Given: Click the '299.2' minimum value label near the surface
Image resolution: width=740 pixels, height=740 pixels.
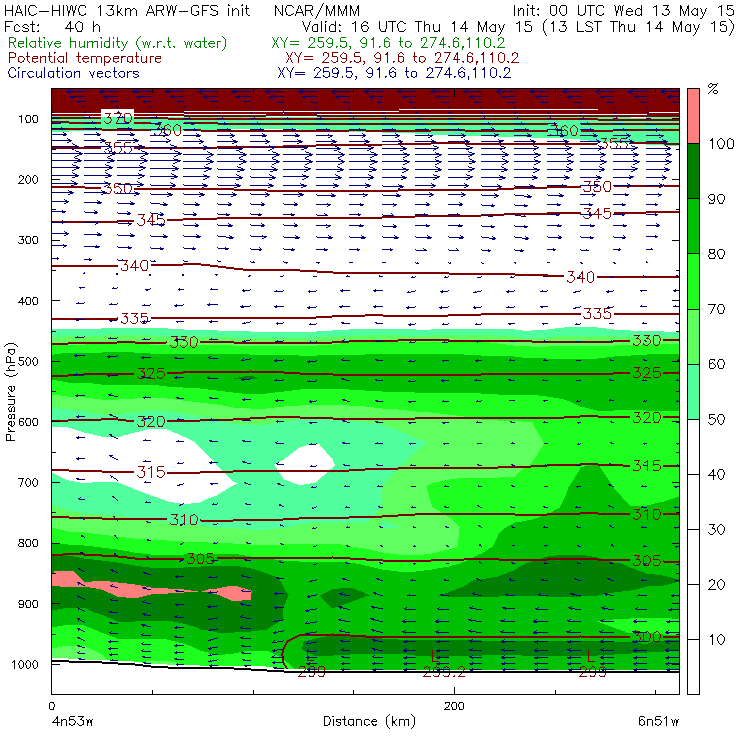Looking at the screenshot, I should (444, 673).
